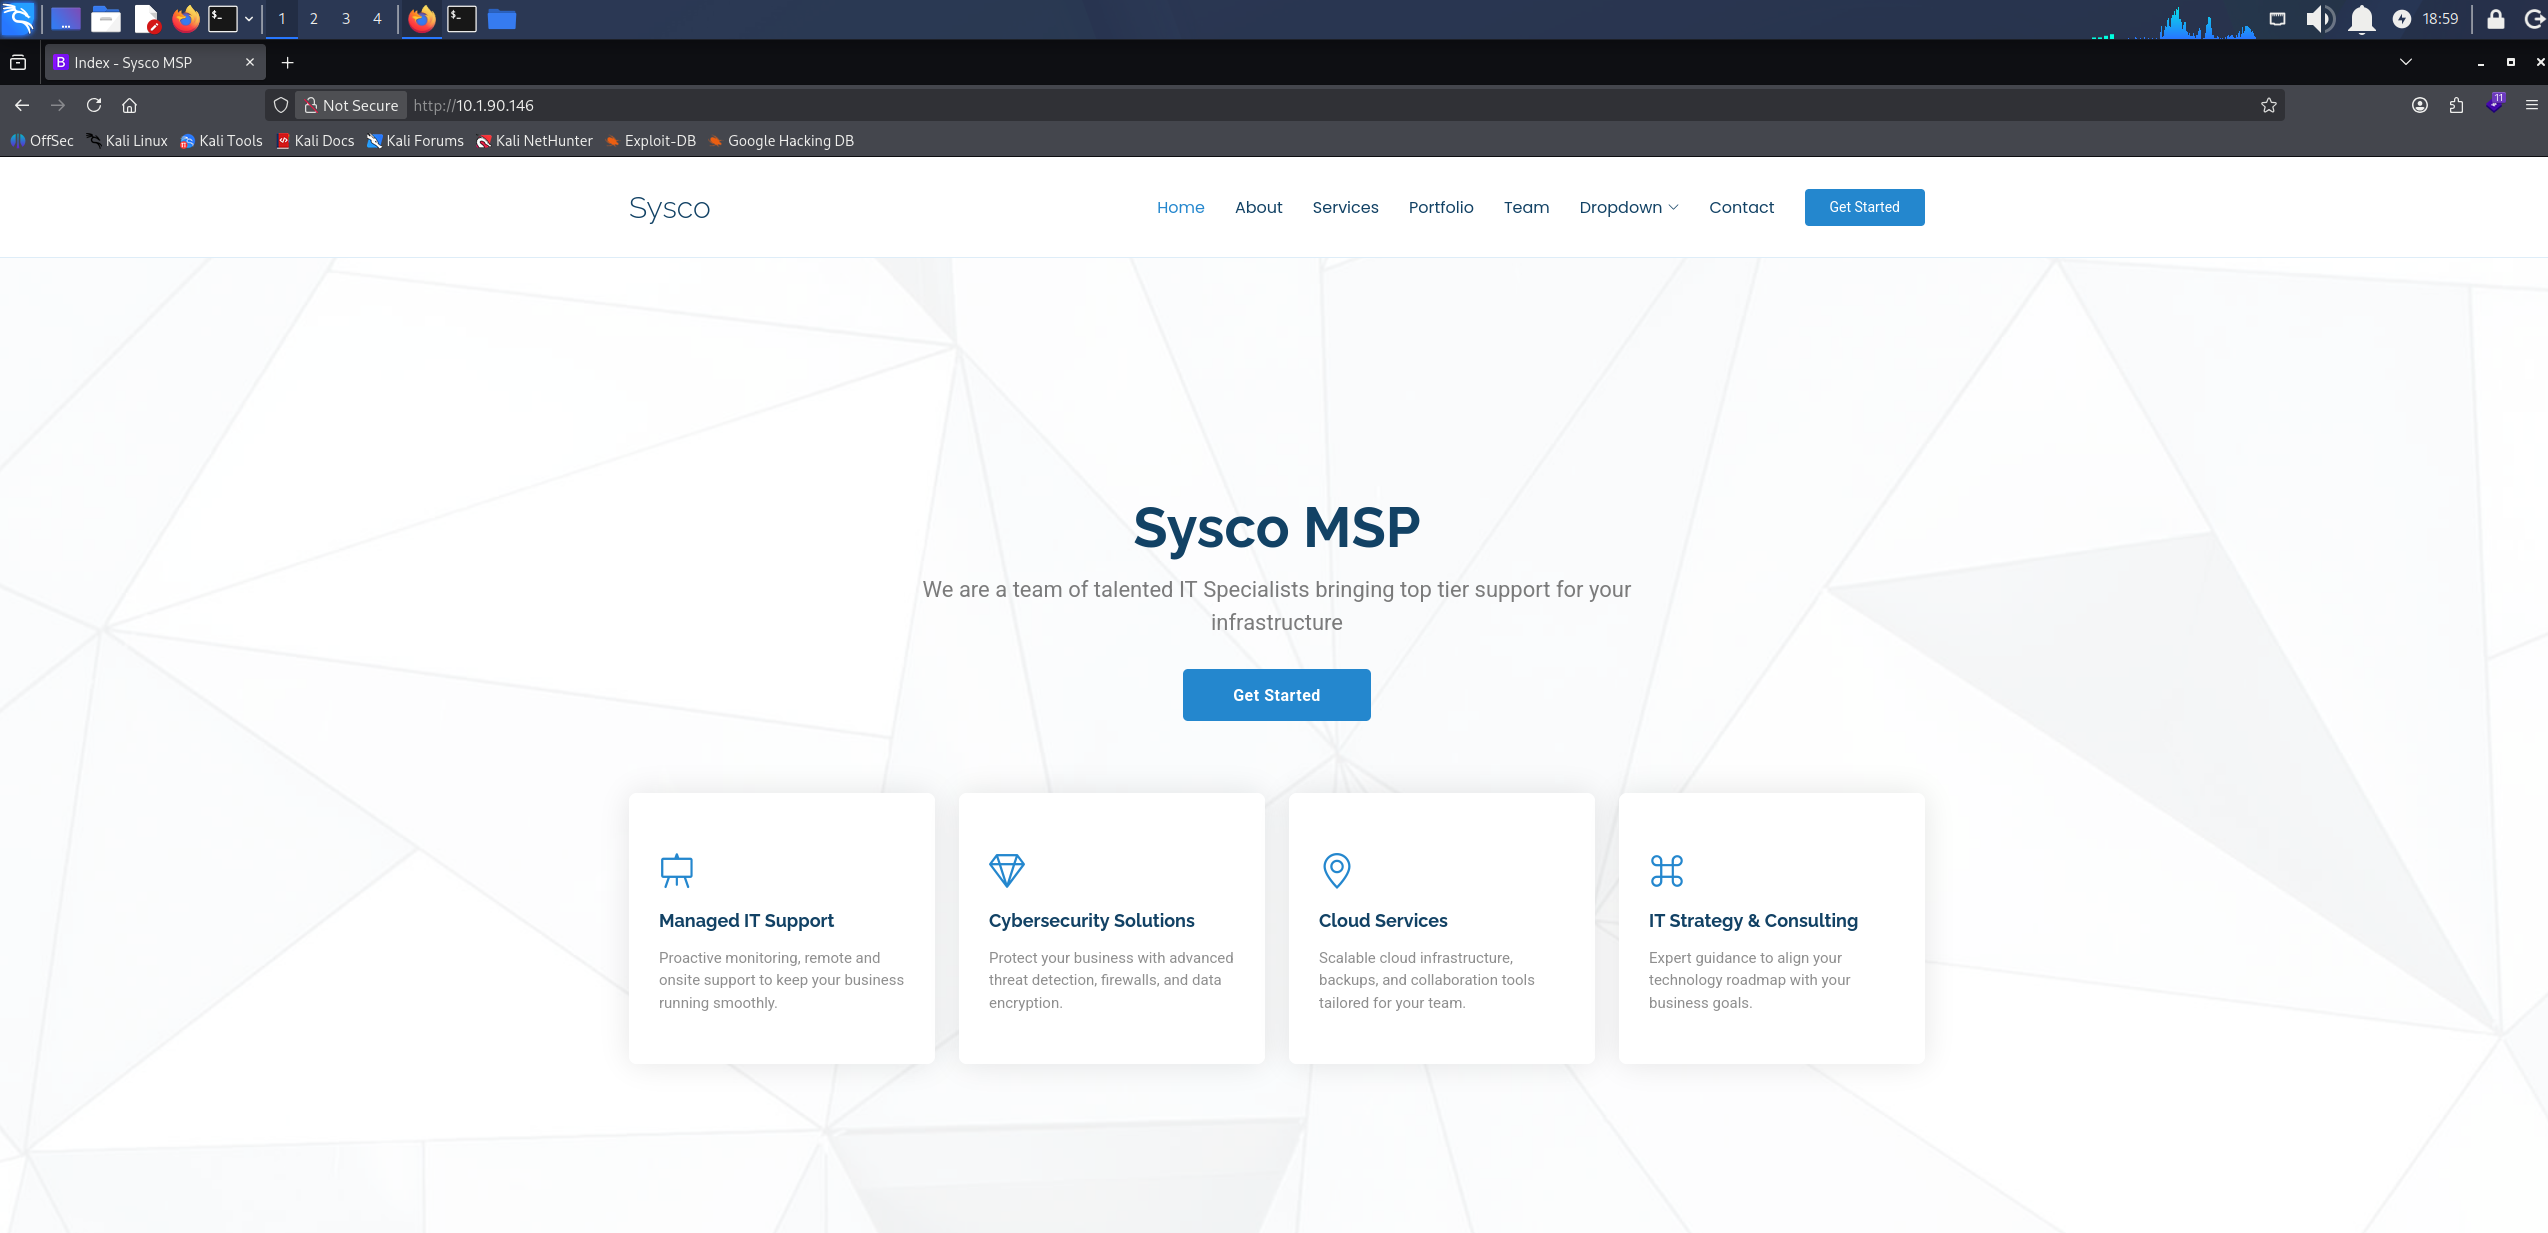
Task: Open the Kali application menu icon
Action: click(18, 18)
